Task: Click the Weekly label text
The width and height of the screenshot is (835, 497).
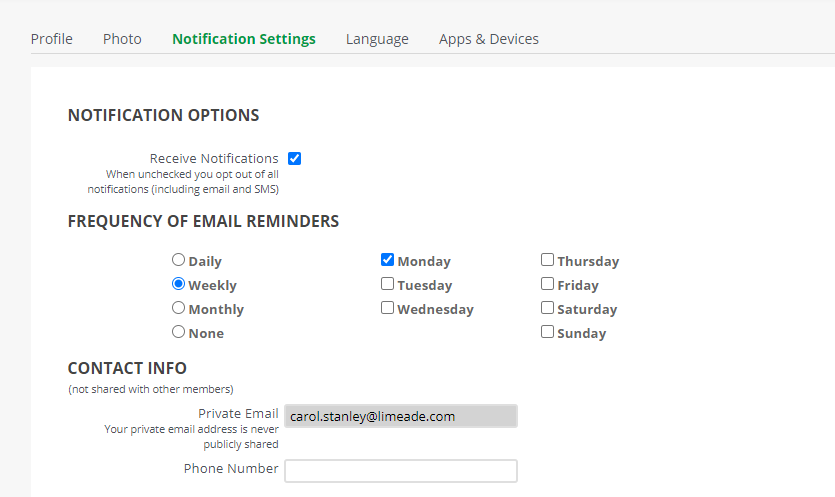Action: tap(212, 285)
